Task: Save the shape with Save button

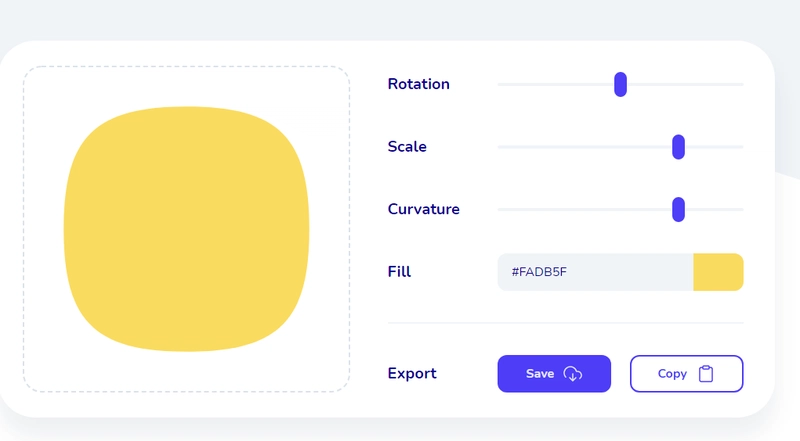Action: pyautogui.click(x=554, y=374)
